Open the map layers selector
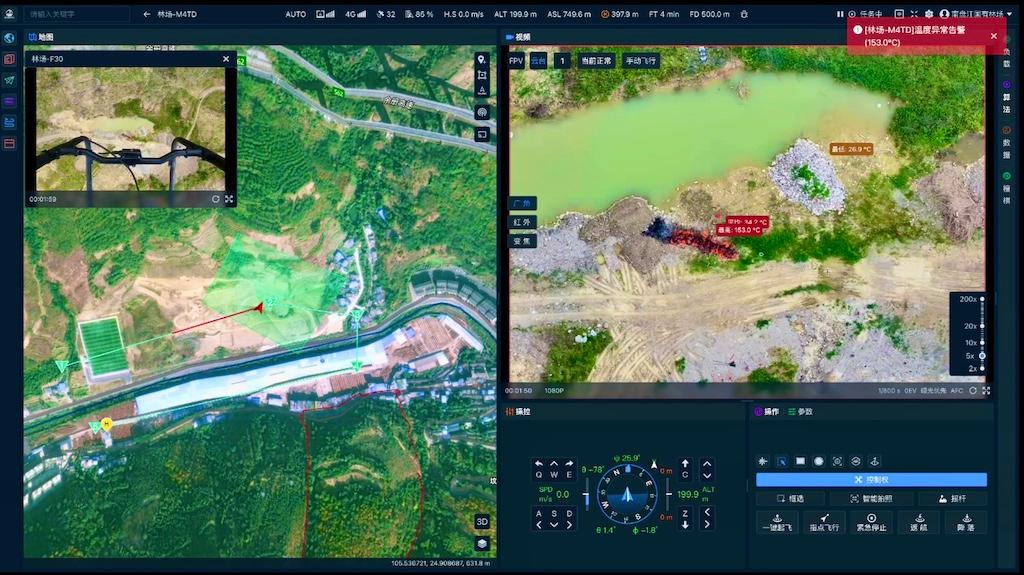Viewport: 1024px width, 575px height. pyautogui.click(x=482, y=544)
